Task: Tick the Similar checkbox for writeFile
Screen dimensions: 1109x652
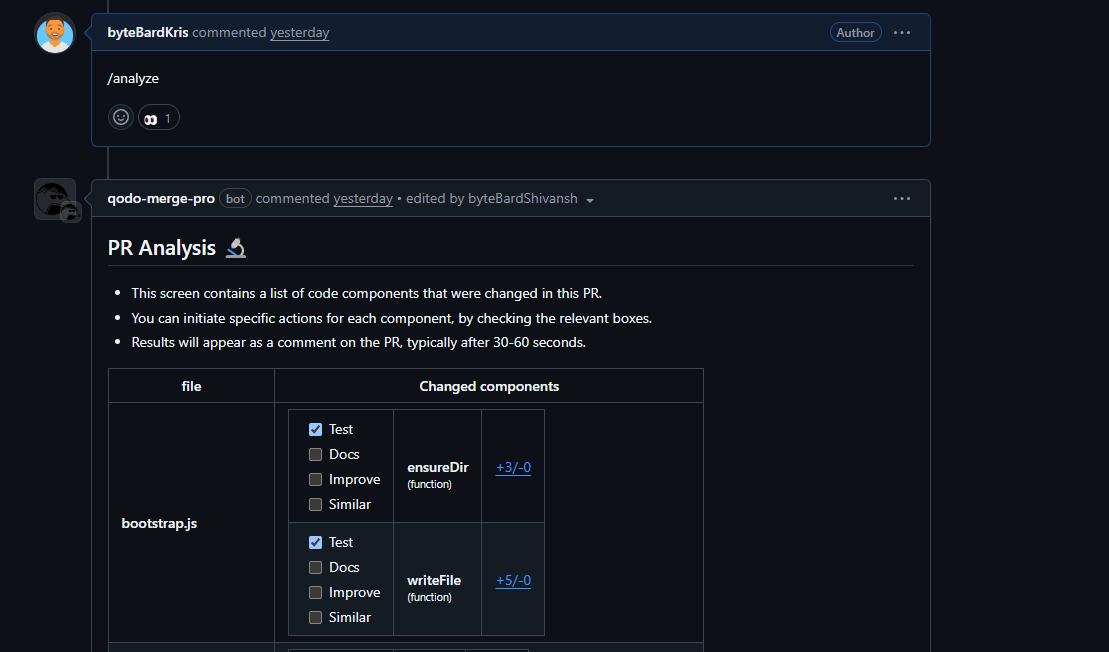Action: [316, 617]
